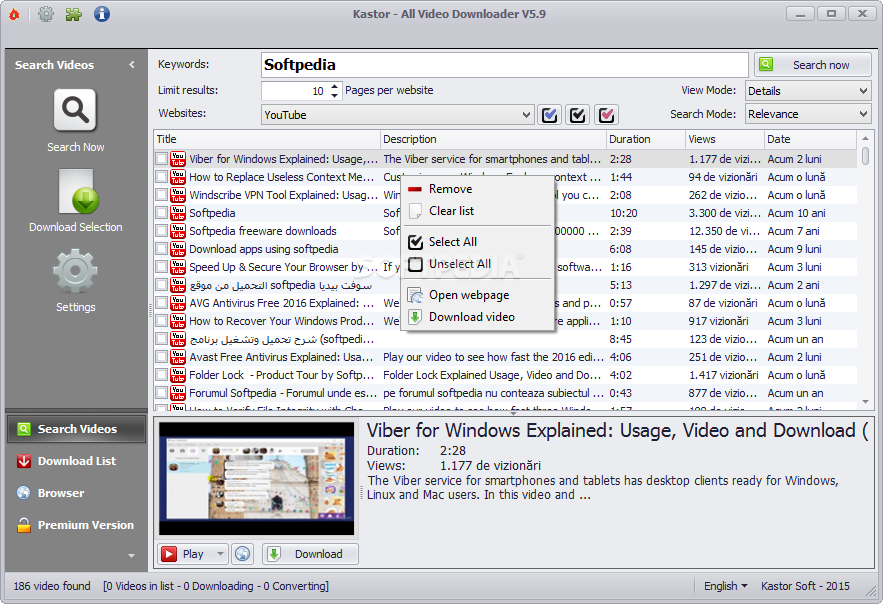Screen dimensions: 883x604
Task: Decrease the Limit results value
Action: 335,96
